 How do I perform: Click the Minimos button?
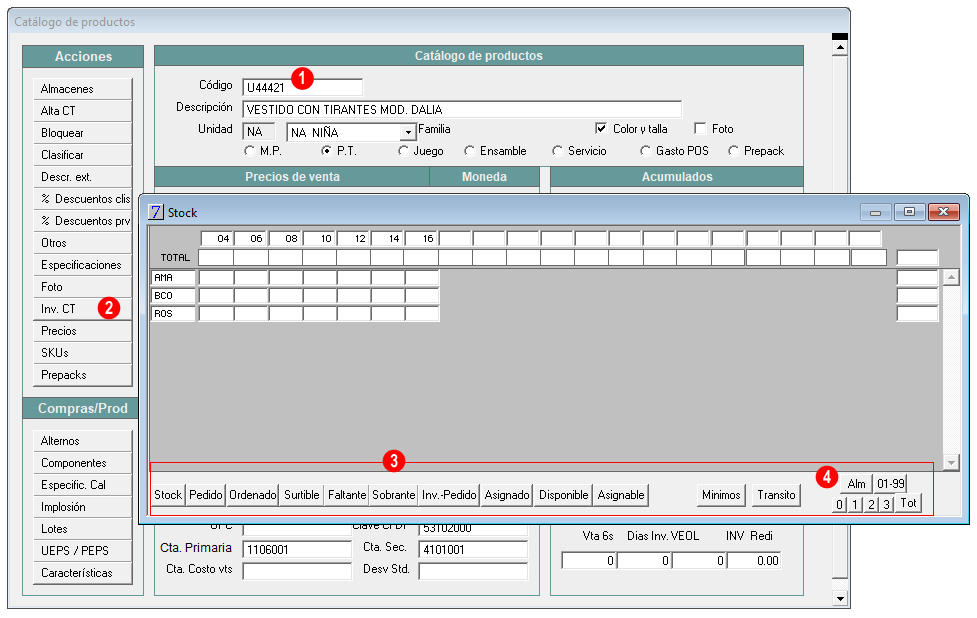[721, 495]
